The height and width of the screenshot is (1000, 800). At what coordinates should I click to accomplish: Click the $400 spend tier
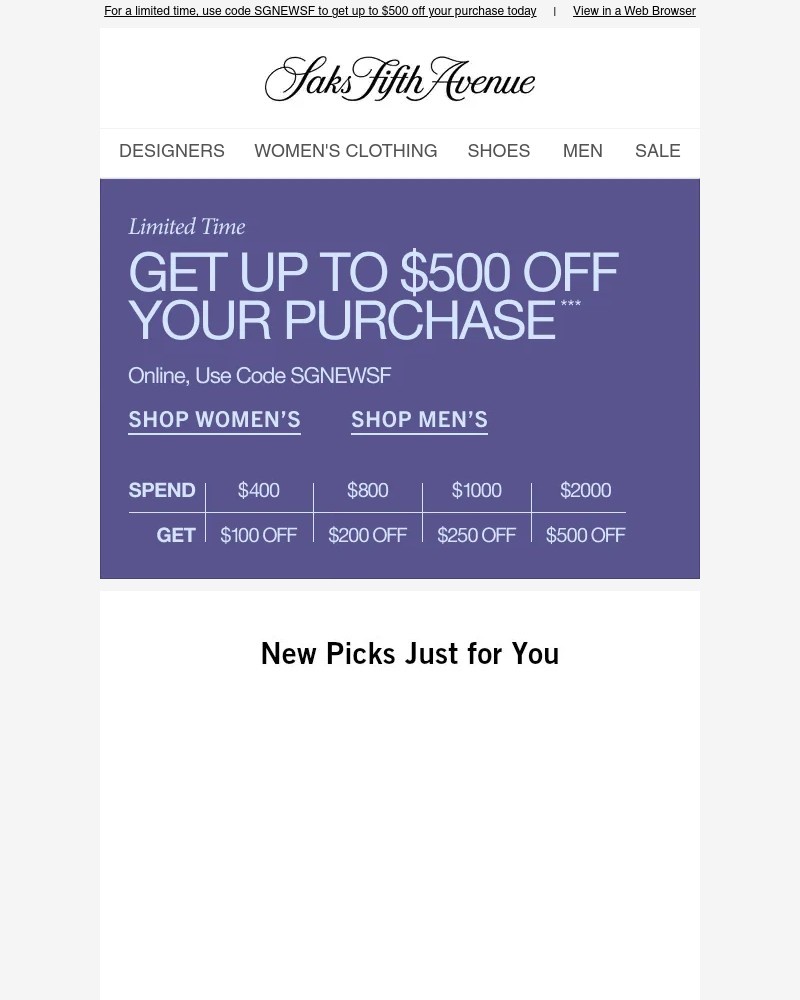point(258,490)
